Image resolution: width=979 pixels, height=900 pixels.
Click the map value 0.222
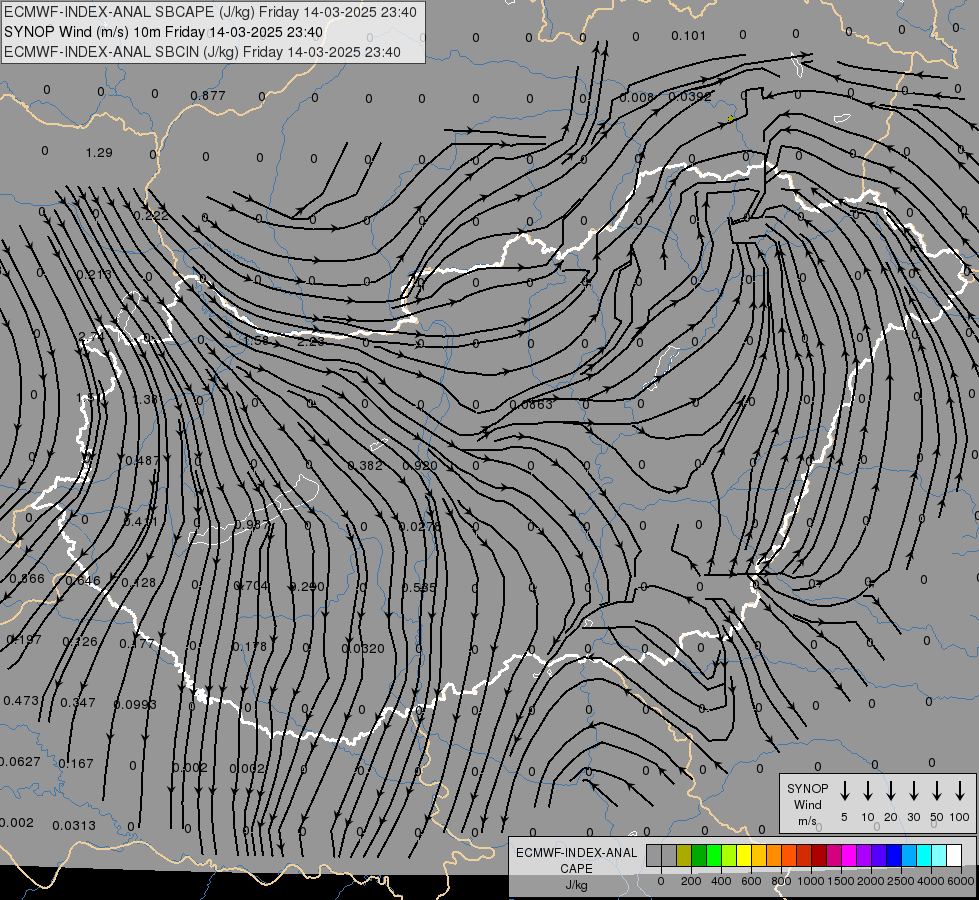point(151,215)
